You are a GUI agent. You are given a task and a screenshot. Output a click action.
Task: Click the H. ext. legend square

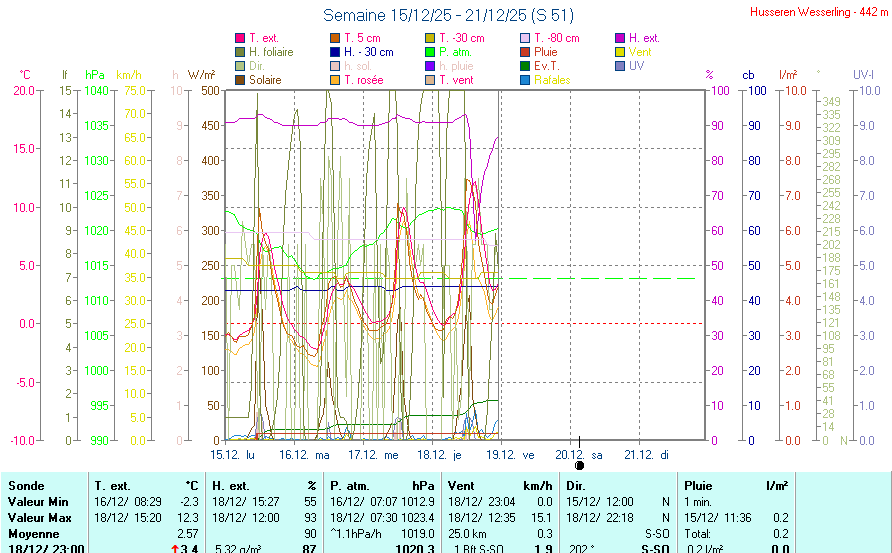[x=620, y=38]
